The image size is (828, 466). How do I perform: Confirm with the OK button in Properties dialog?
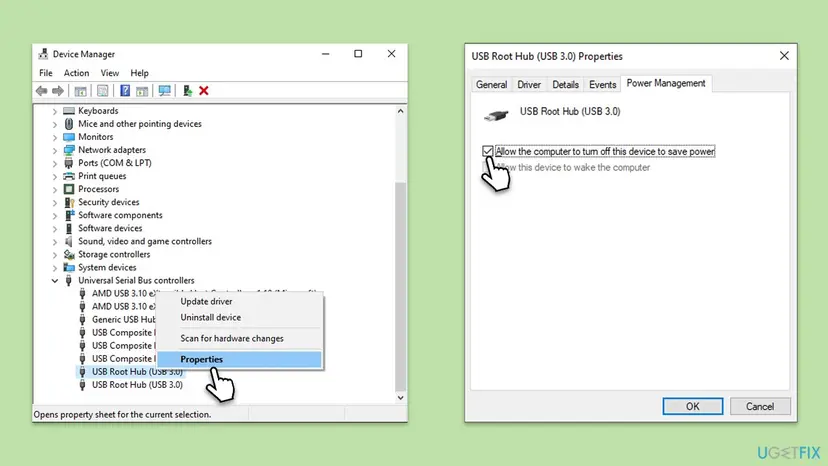click(x=692, y=406)
